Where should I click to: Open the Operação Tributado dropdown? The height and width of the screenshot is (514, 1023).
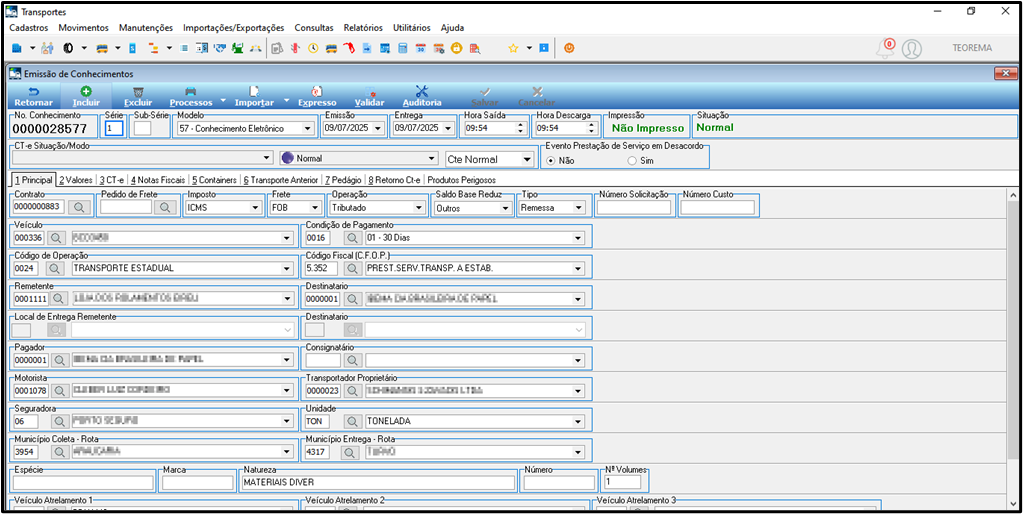click(419, 207)
